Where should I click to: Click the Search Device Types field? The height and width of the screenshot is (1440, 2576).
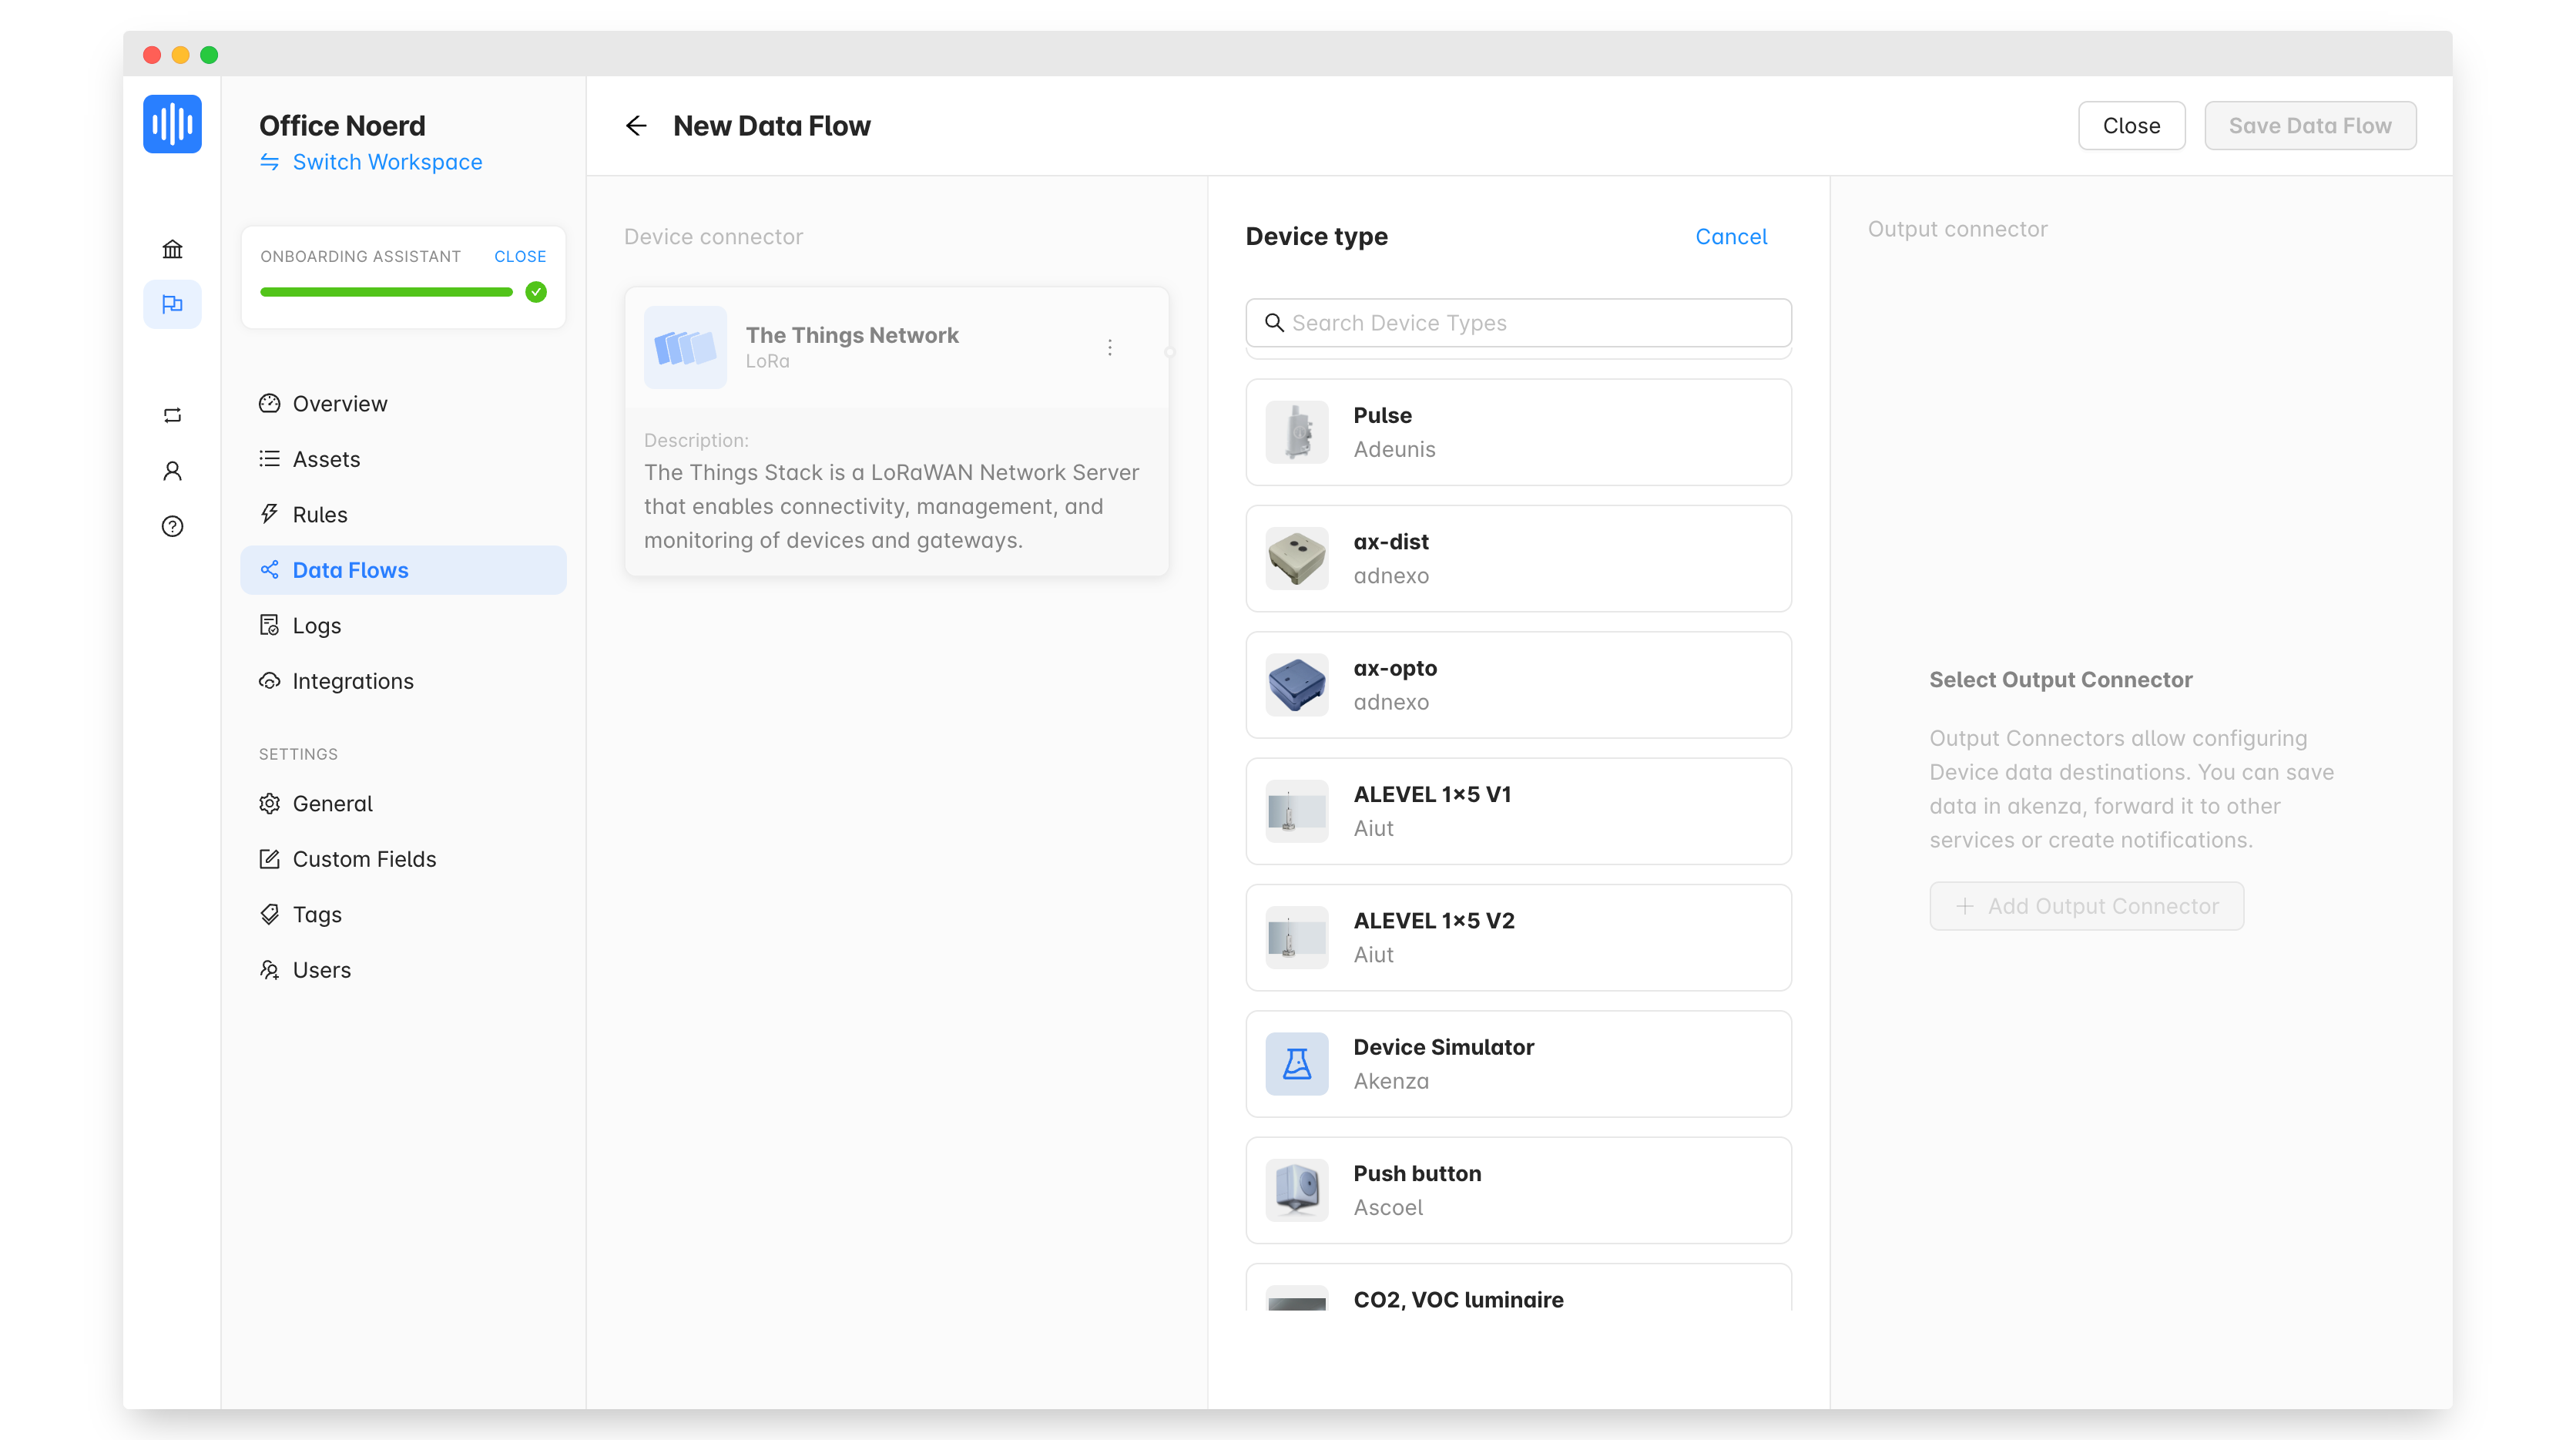click(1518, 322)
